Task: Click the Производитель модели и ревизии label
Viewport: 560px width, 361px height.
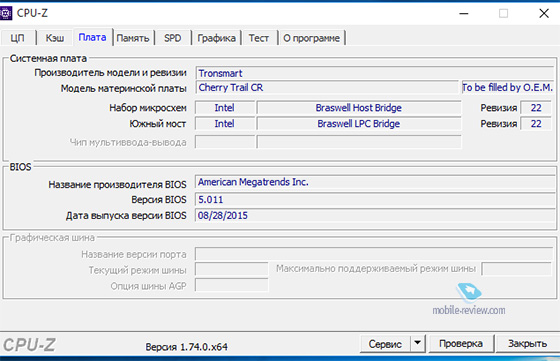Action: 110,73
